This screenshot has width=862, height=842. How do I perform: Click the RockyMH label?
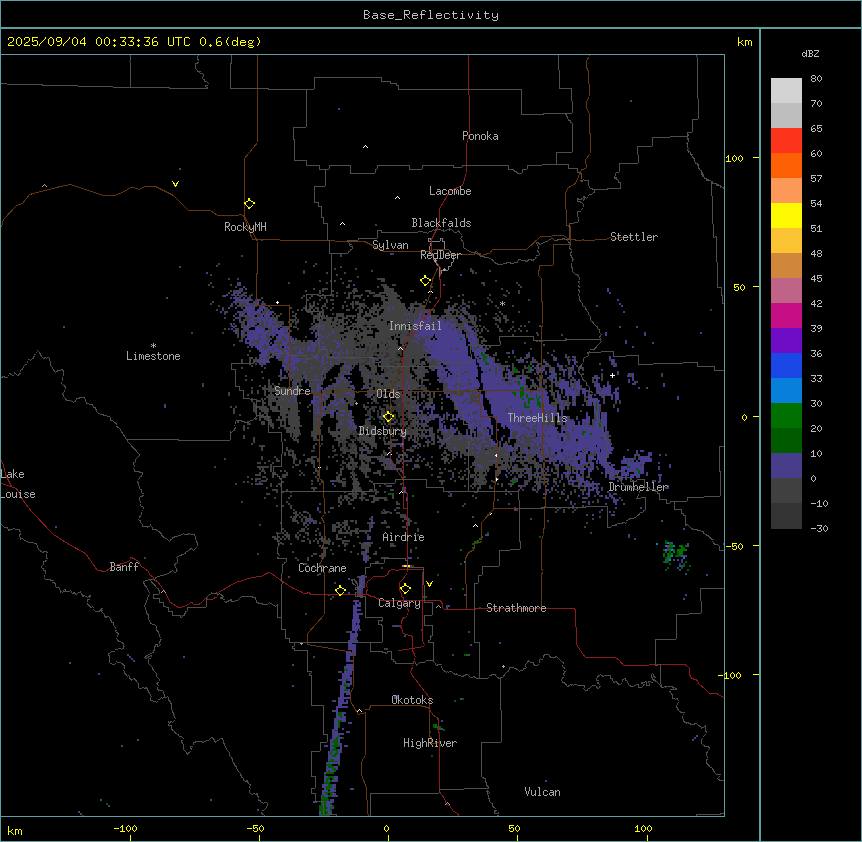click(x=245, y=227)
